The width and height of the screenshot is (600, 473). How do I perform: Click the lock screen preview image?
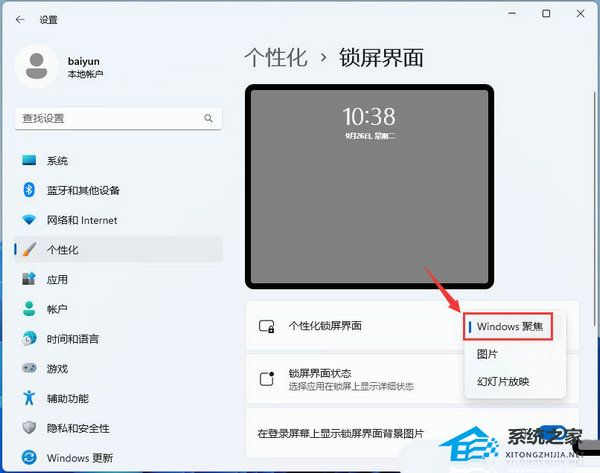pyautogui.click(x=370, y=186)
